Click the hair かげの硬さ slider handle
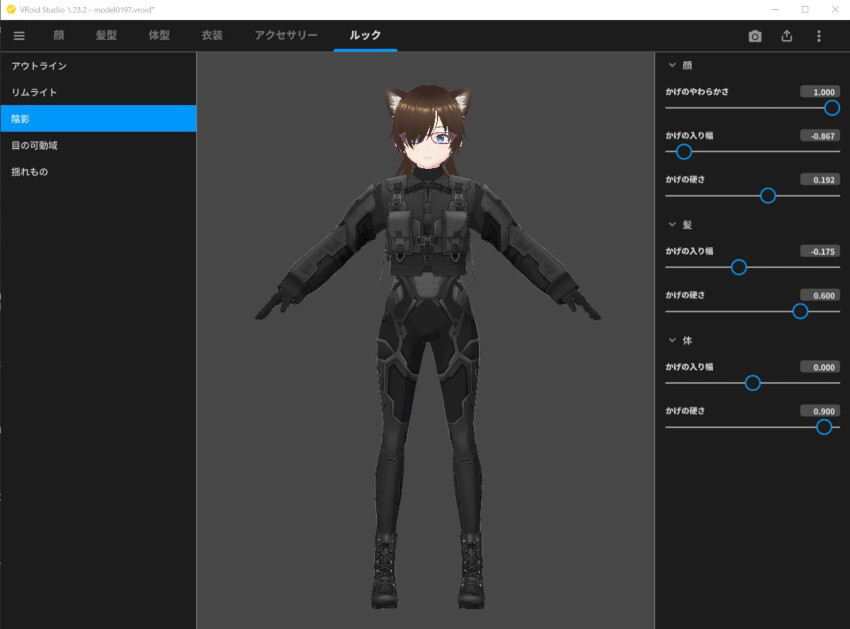Viewport: 850px width, 629px height. tap(800, 311)
